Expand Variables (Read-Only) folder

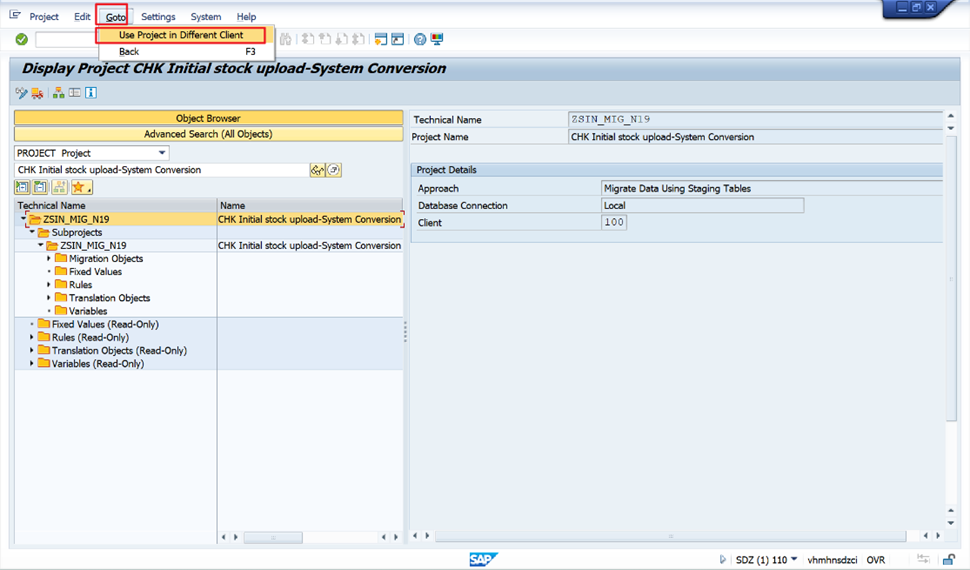[32, 363]
